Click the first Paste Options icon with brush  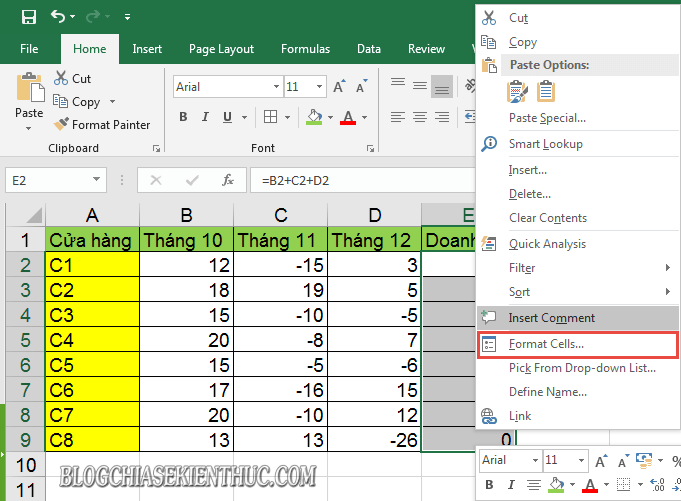pyautogui.click(x=517, y=92)
